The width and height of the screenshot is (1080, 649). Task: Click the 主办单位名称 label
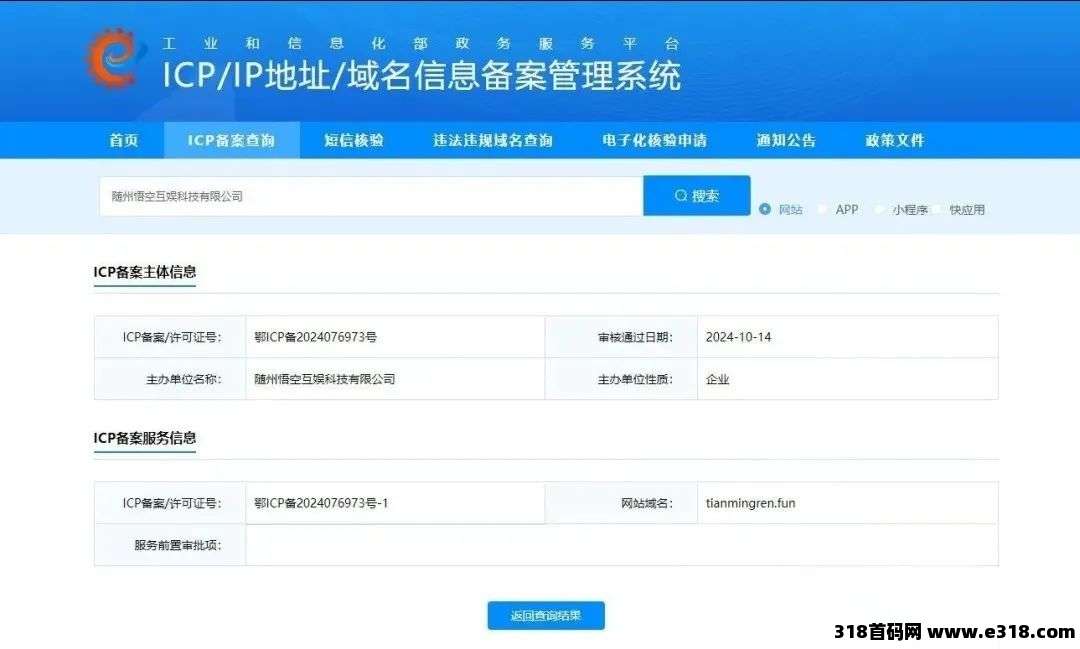coord(183,379)
